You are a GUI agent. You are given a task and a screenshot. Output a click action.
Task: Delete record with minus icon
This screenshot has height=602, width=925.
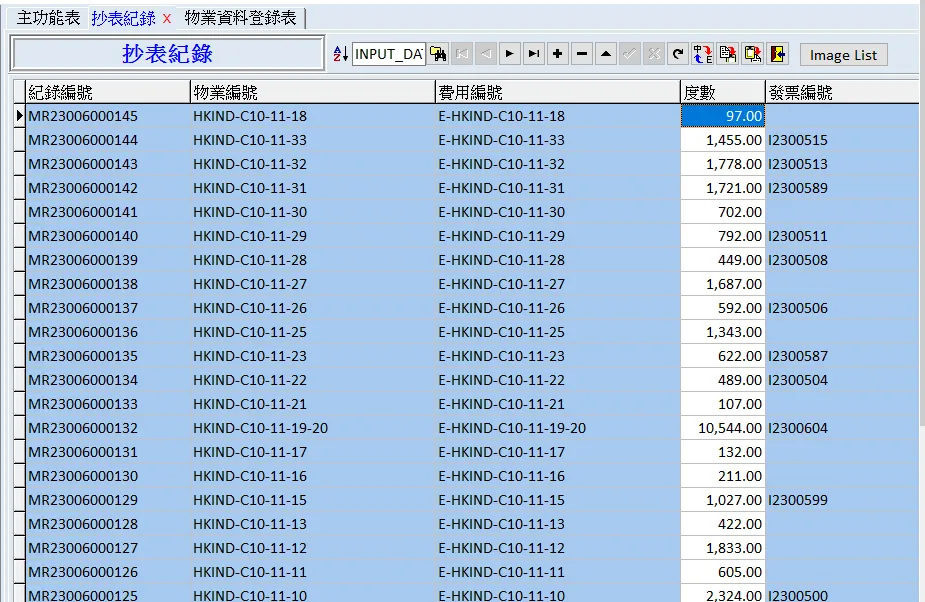[582, 54]
